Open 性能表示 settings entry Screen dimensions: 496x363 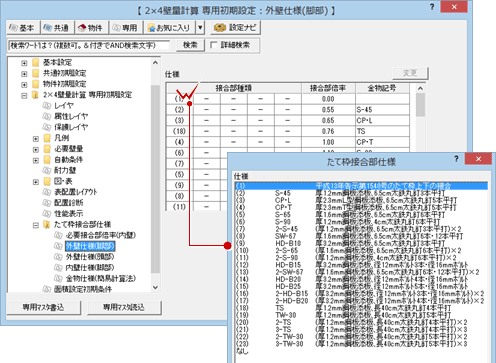[x=69, y=213]
